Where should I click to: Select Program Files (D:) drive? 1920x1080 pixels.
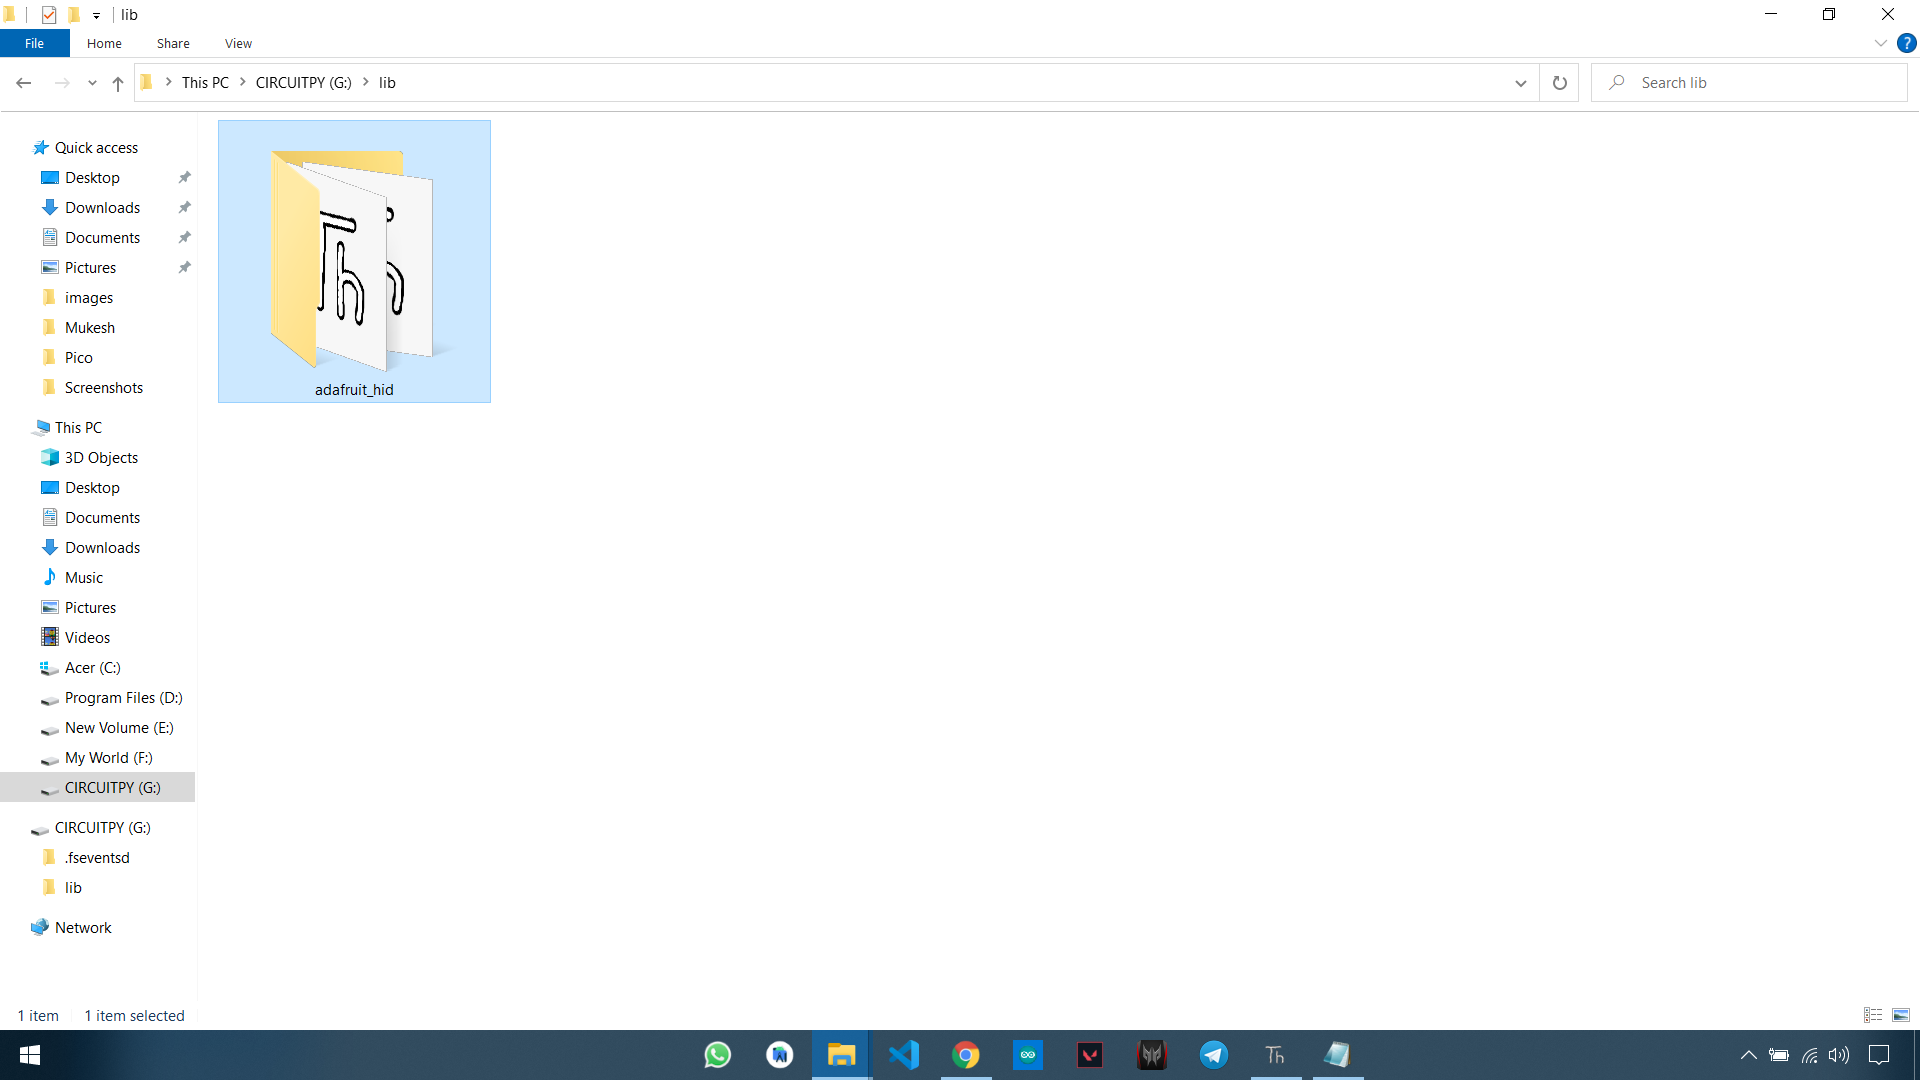click(123, 698)
